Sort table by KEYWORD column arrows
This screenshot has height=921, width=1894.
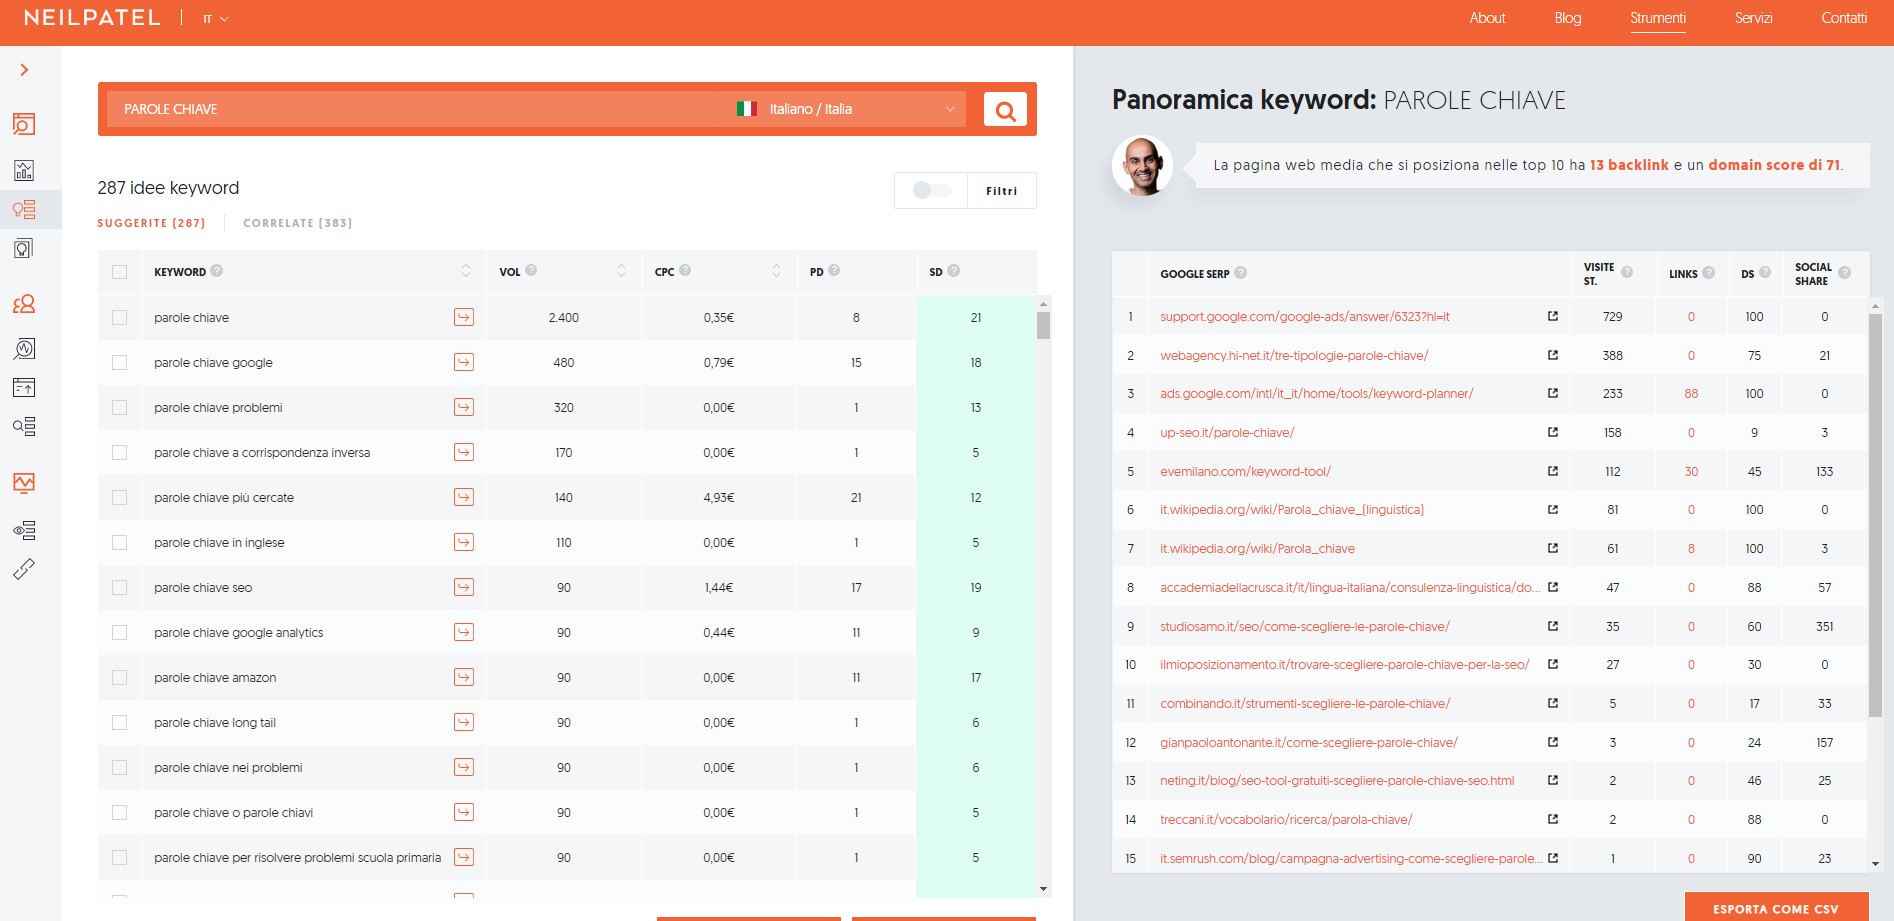466,271
